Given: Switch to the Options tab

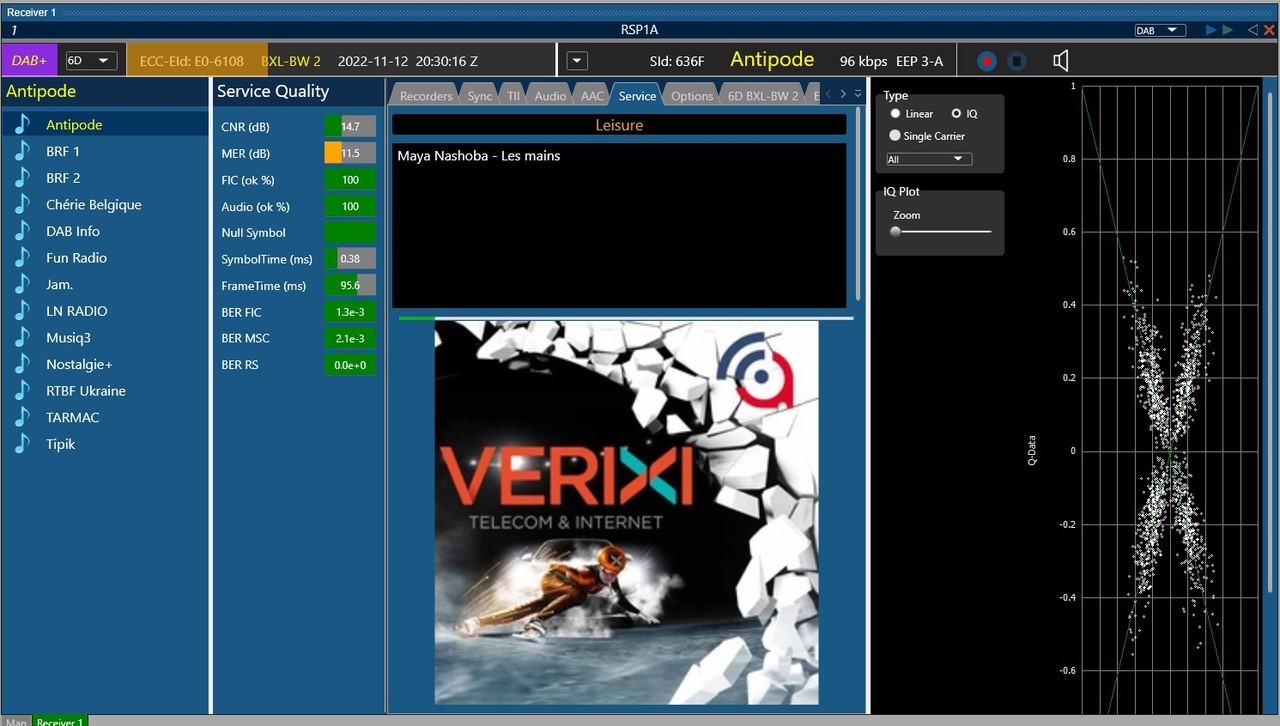Looking at the screenshot, I should click(x=692, y=95).
